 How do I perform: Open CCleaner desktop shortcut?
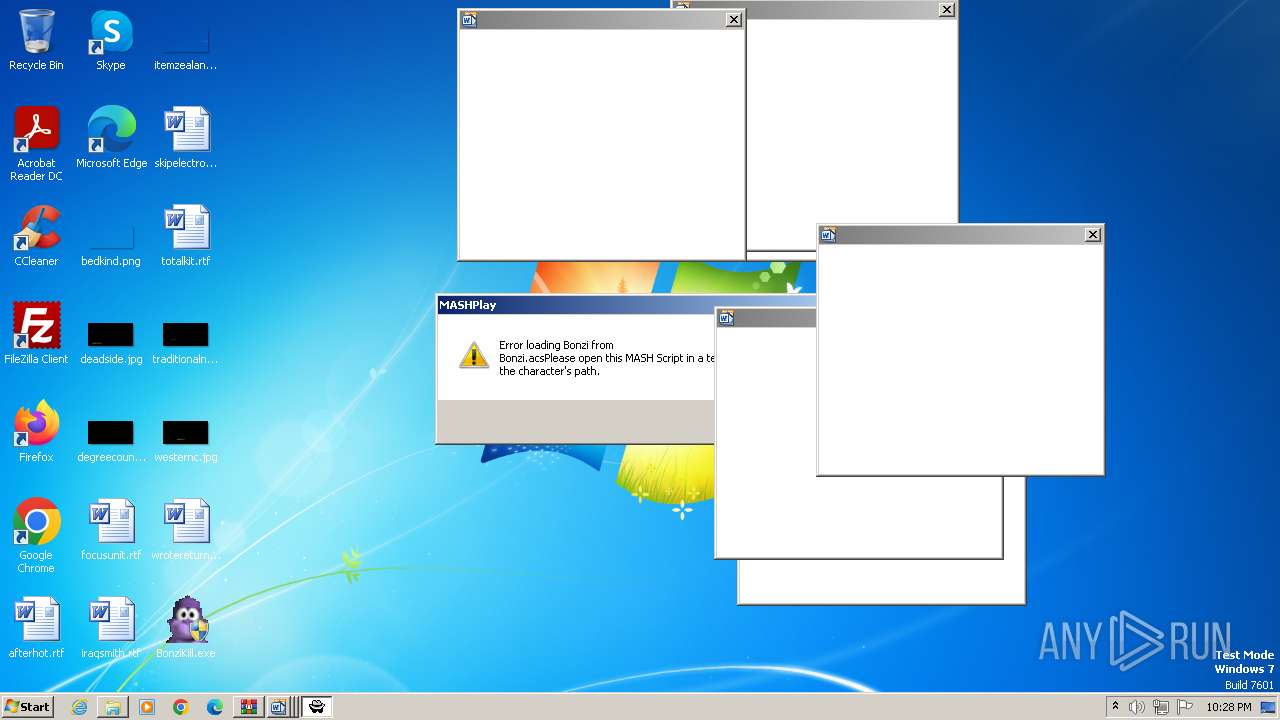tap(36, 236)
